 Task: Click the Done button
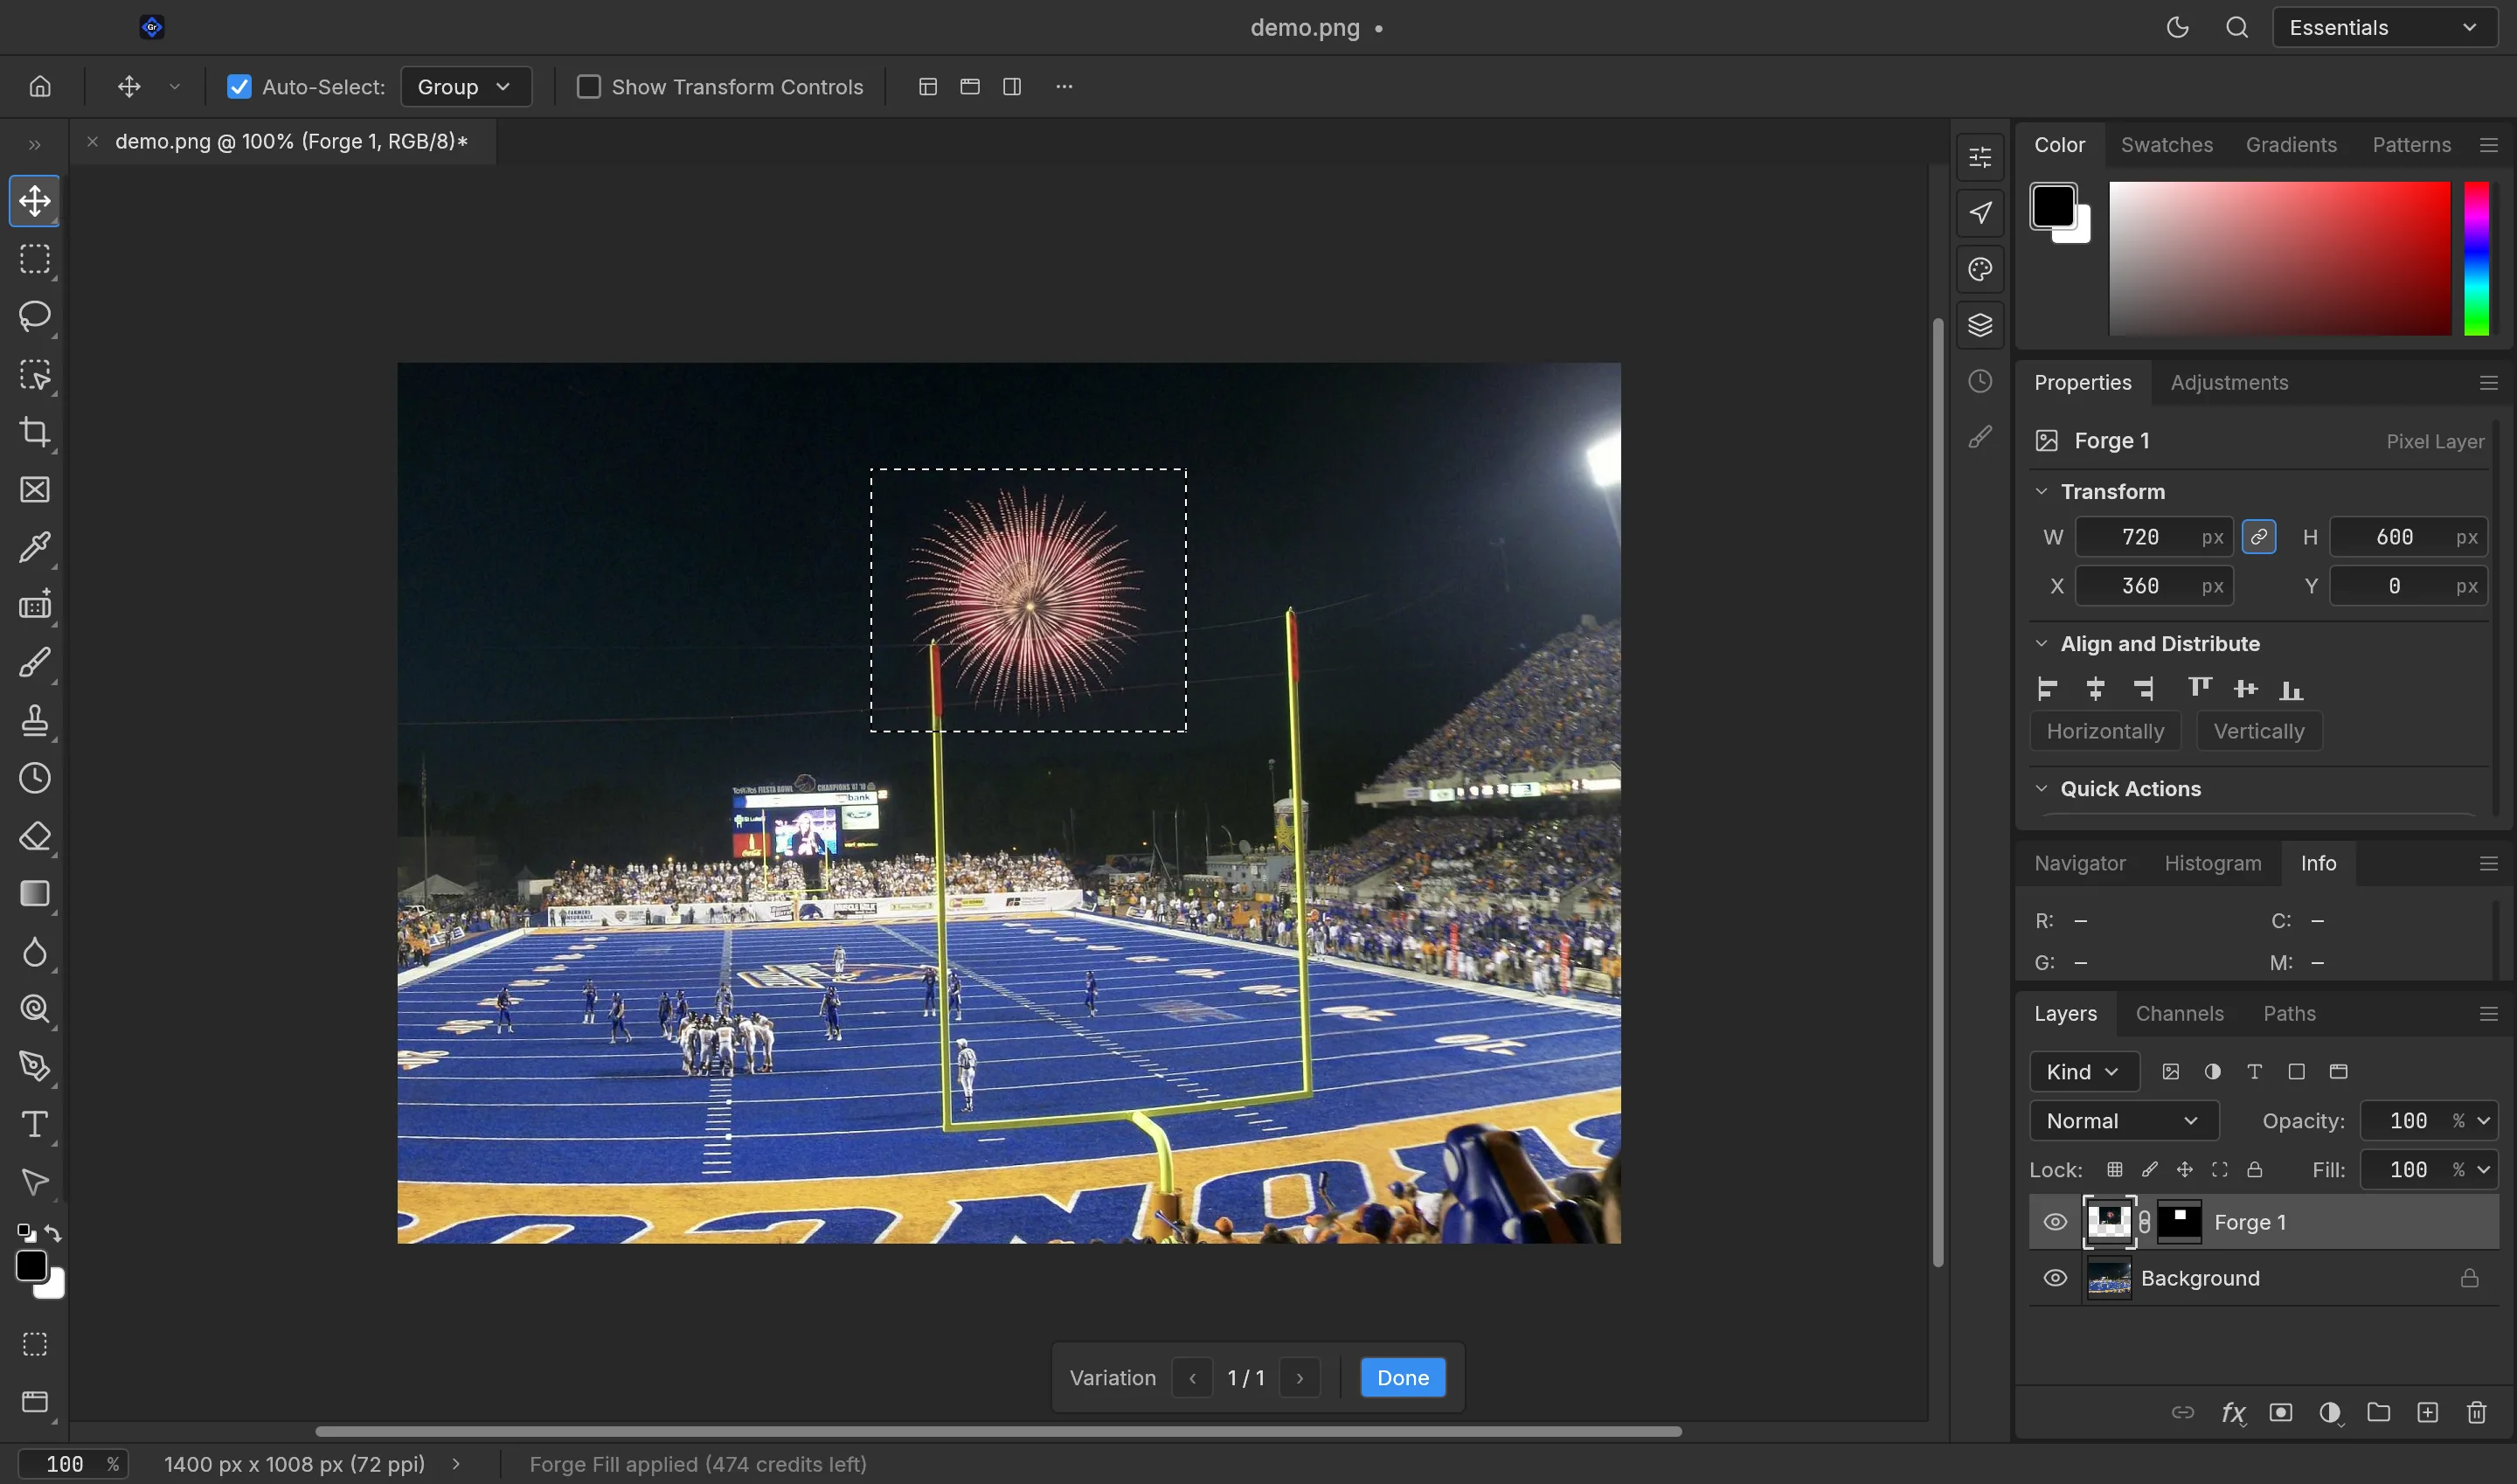(1403, 1377)
